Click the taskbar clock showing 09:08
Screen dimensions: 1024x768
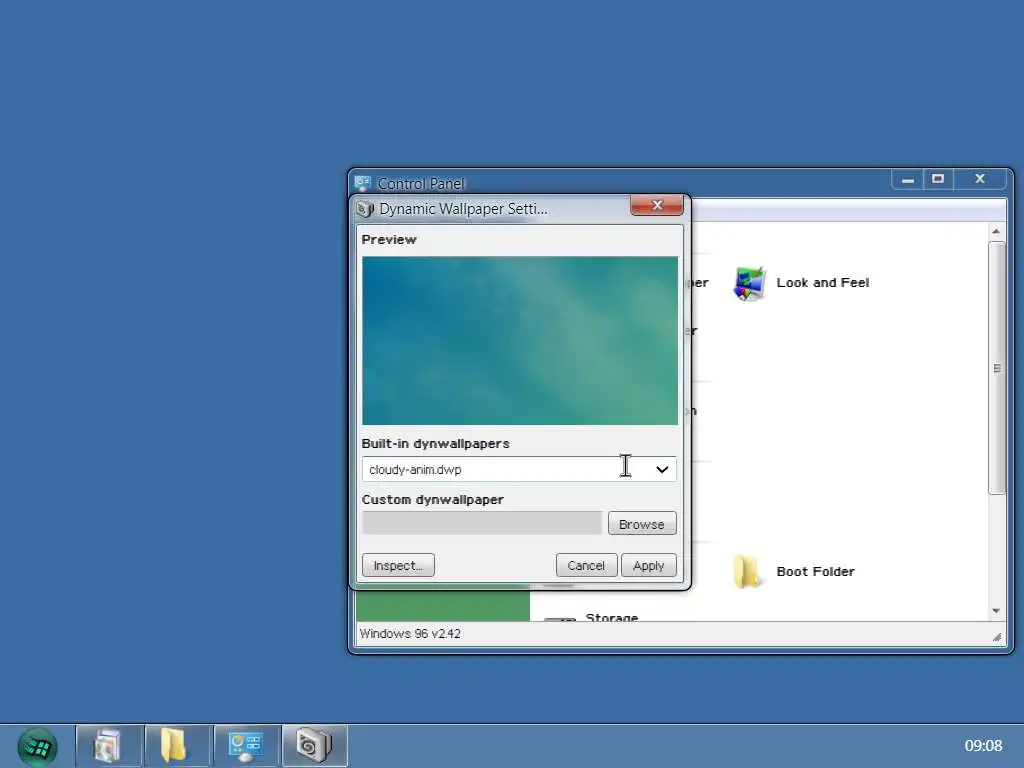point(983,745)
